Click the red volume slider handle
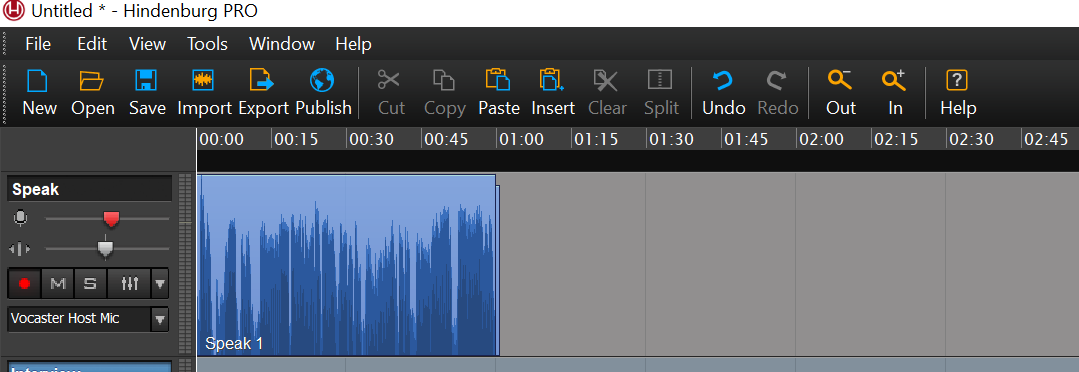This screenshot has width=1079, height=372. click(x=111, y=219)
